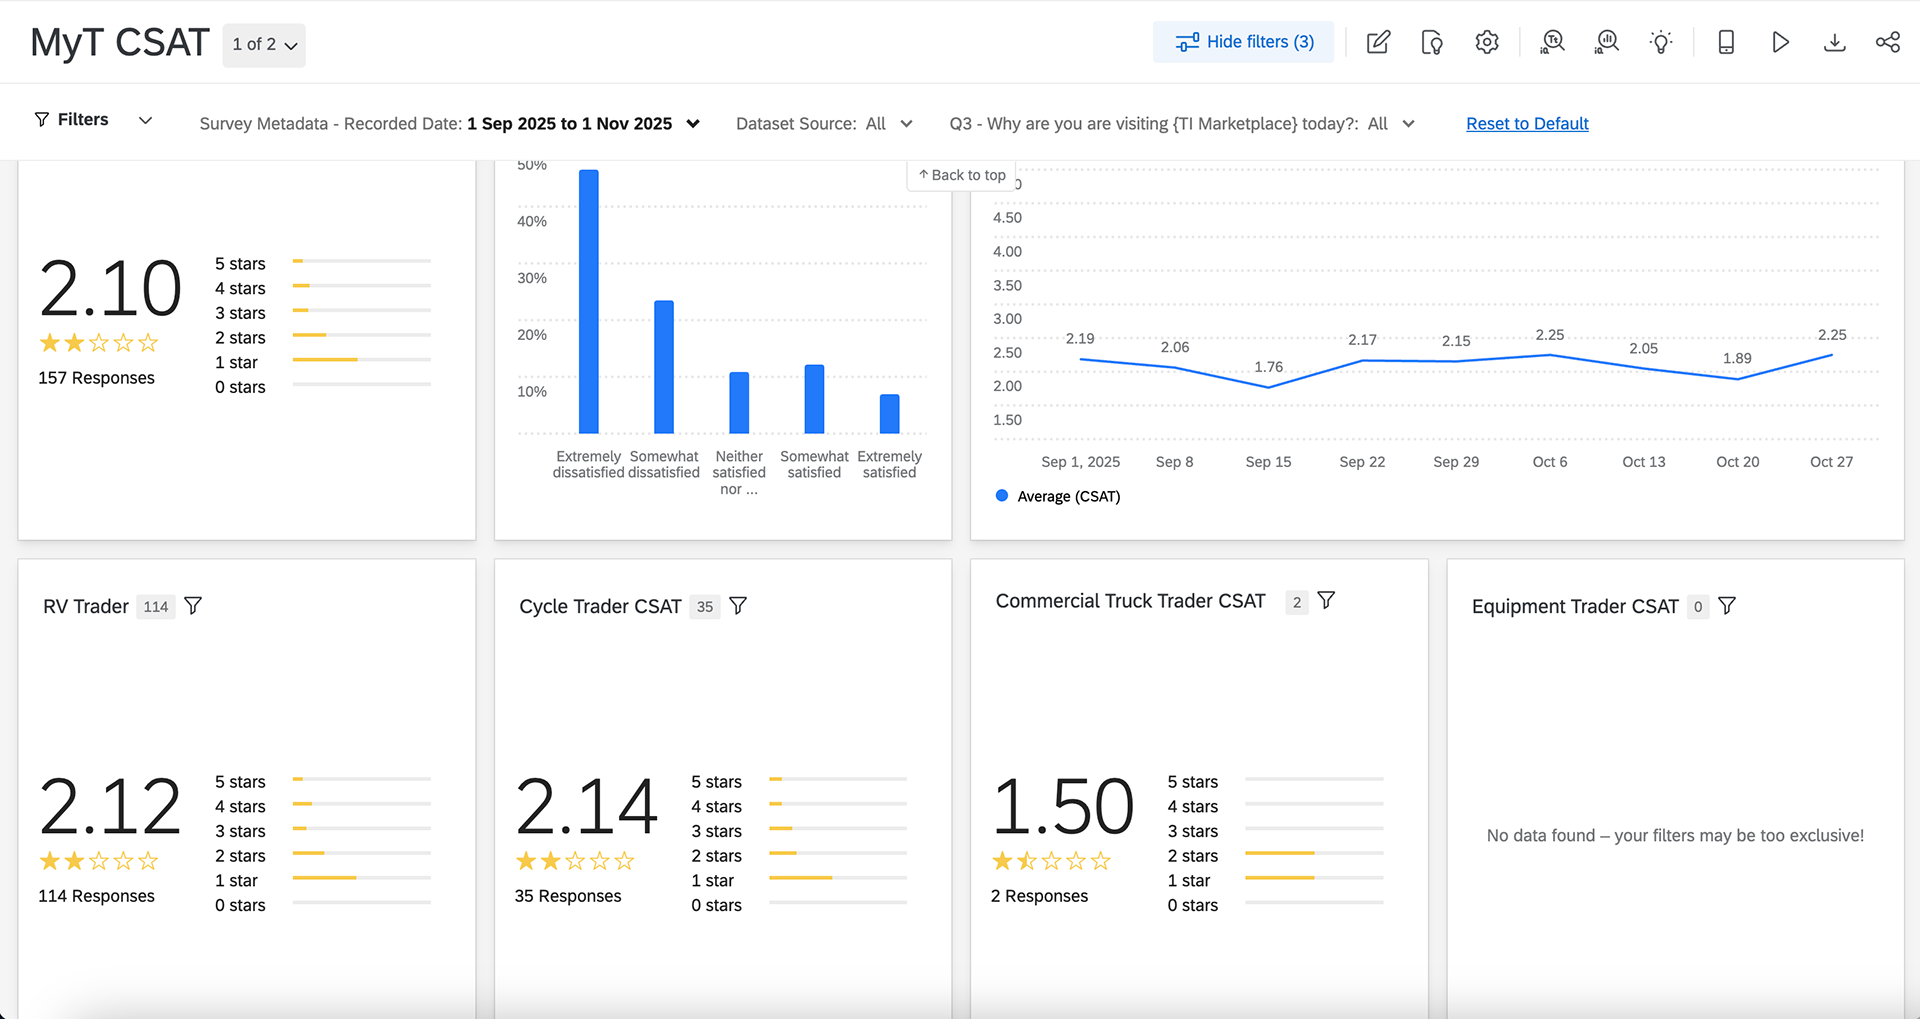Click Cycle Trader CSAT widget title

pyautogui.click(x=600, y=607)
